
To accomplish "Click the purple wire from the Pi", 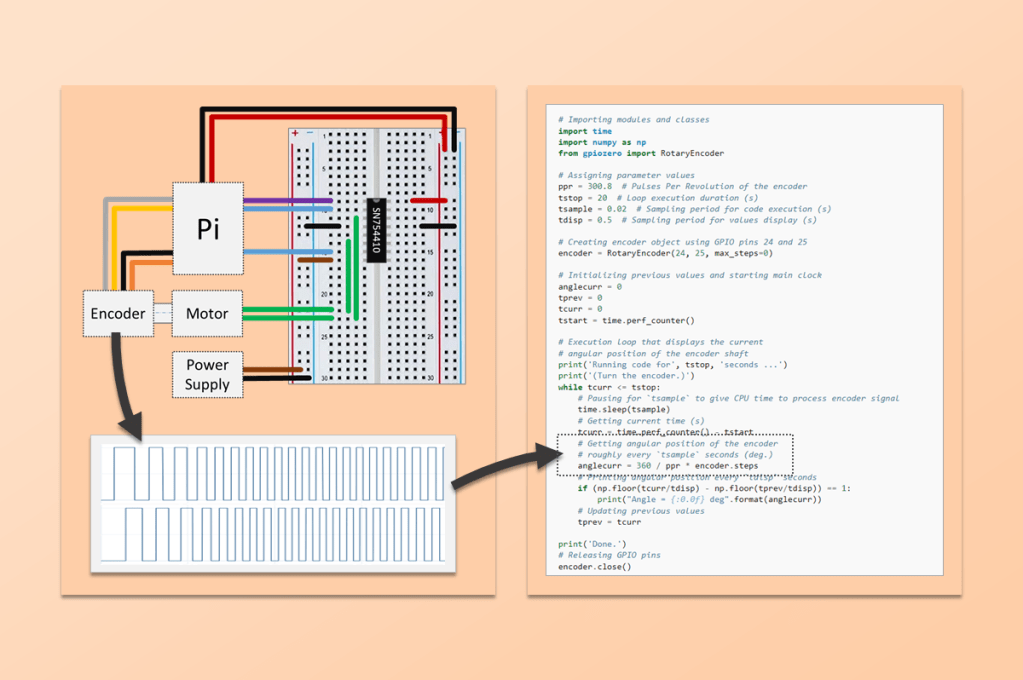I will click(288, 200).
